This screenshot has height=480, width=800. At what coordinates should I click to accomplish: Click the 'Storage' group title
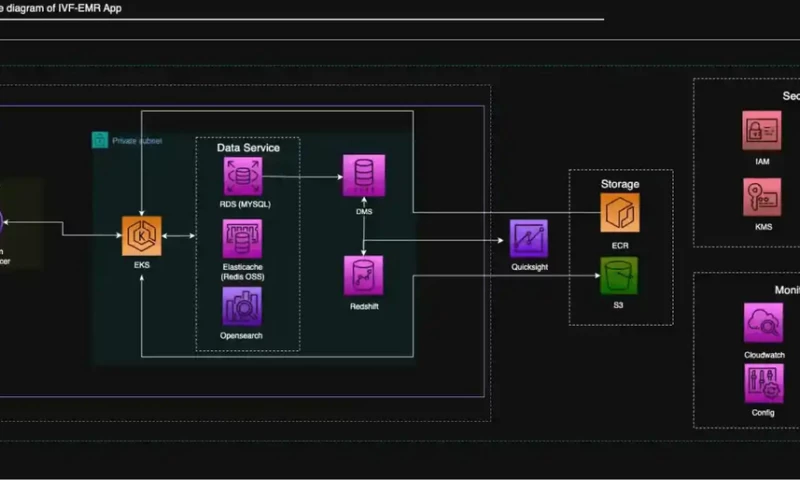(620, 184)
